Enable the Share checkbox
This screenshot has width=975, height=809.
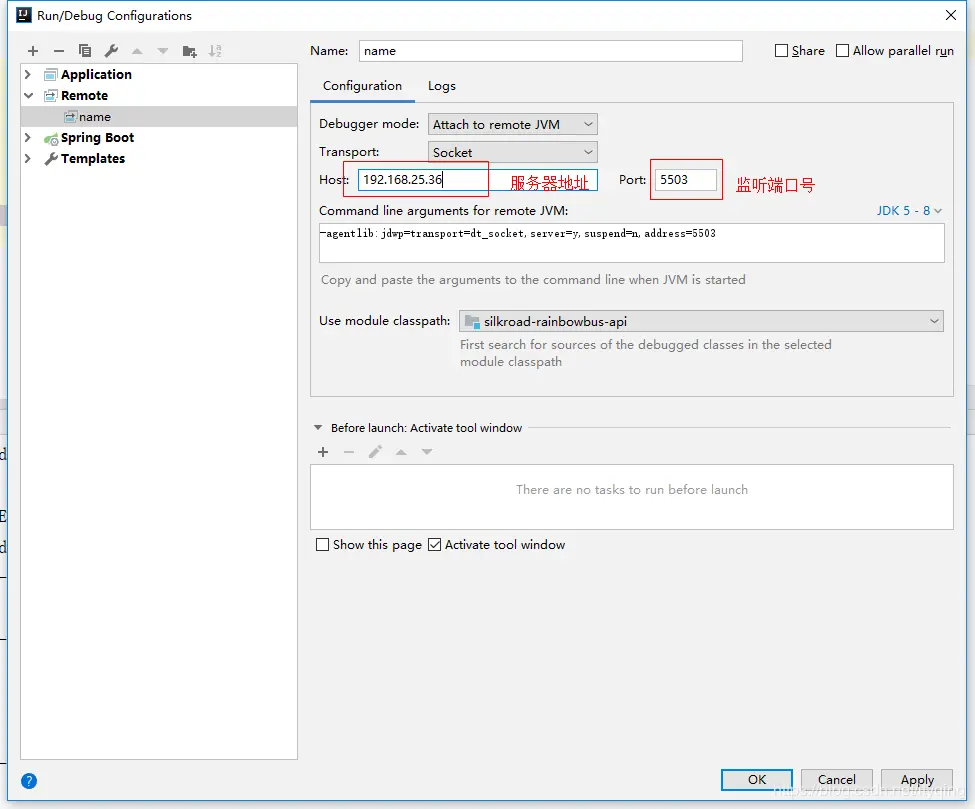pos(782,50)
